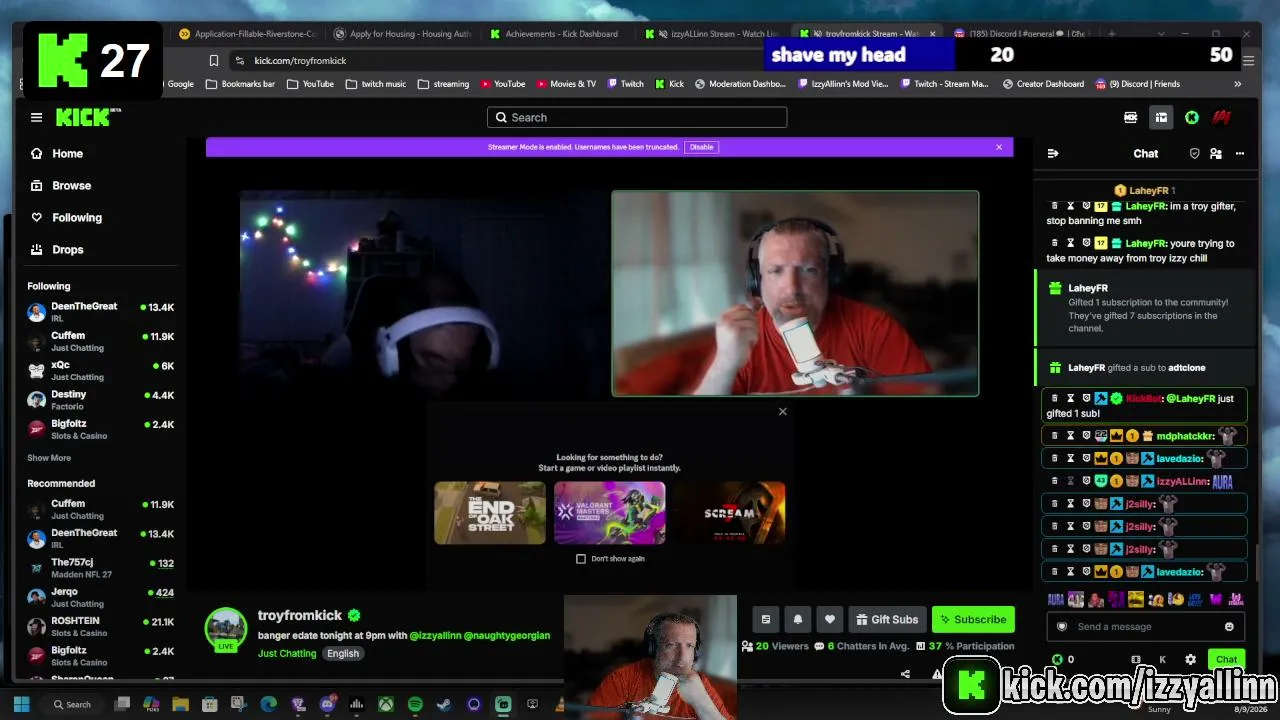Send the message with the Chat button

1227,660
